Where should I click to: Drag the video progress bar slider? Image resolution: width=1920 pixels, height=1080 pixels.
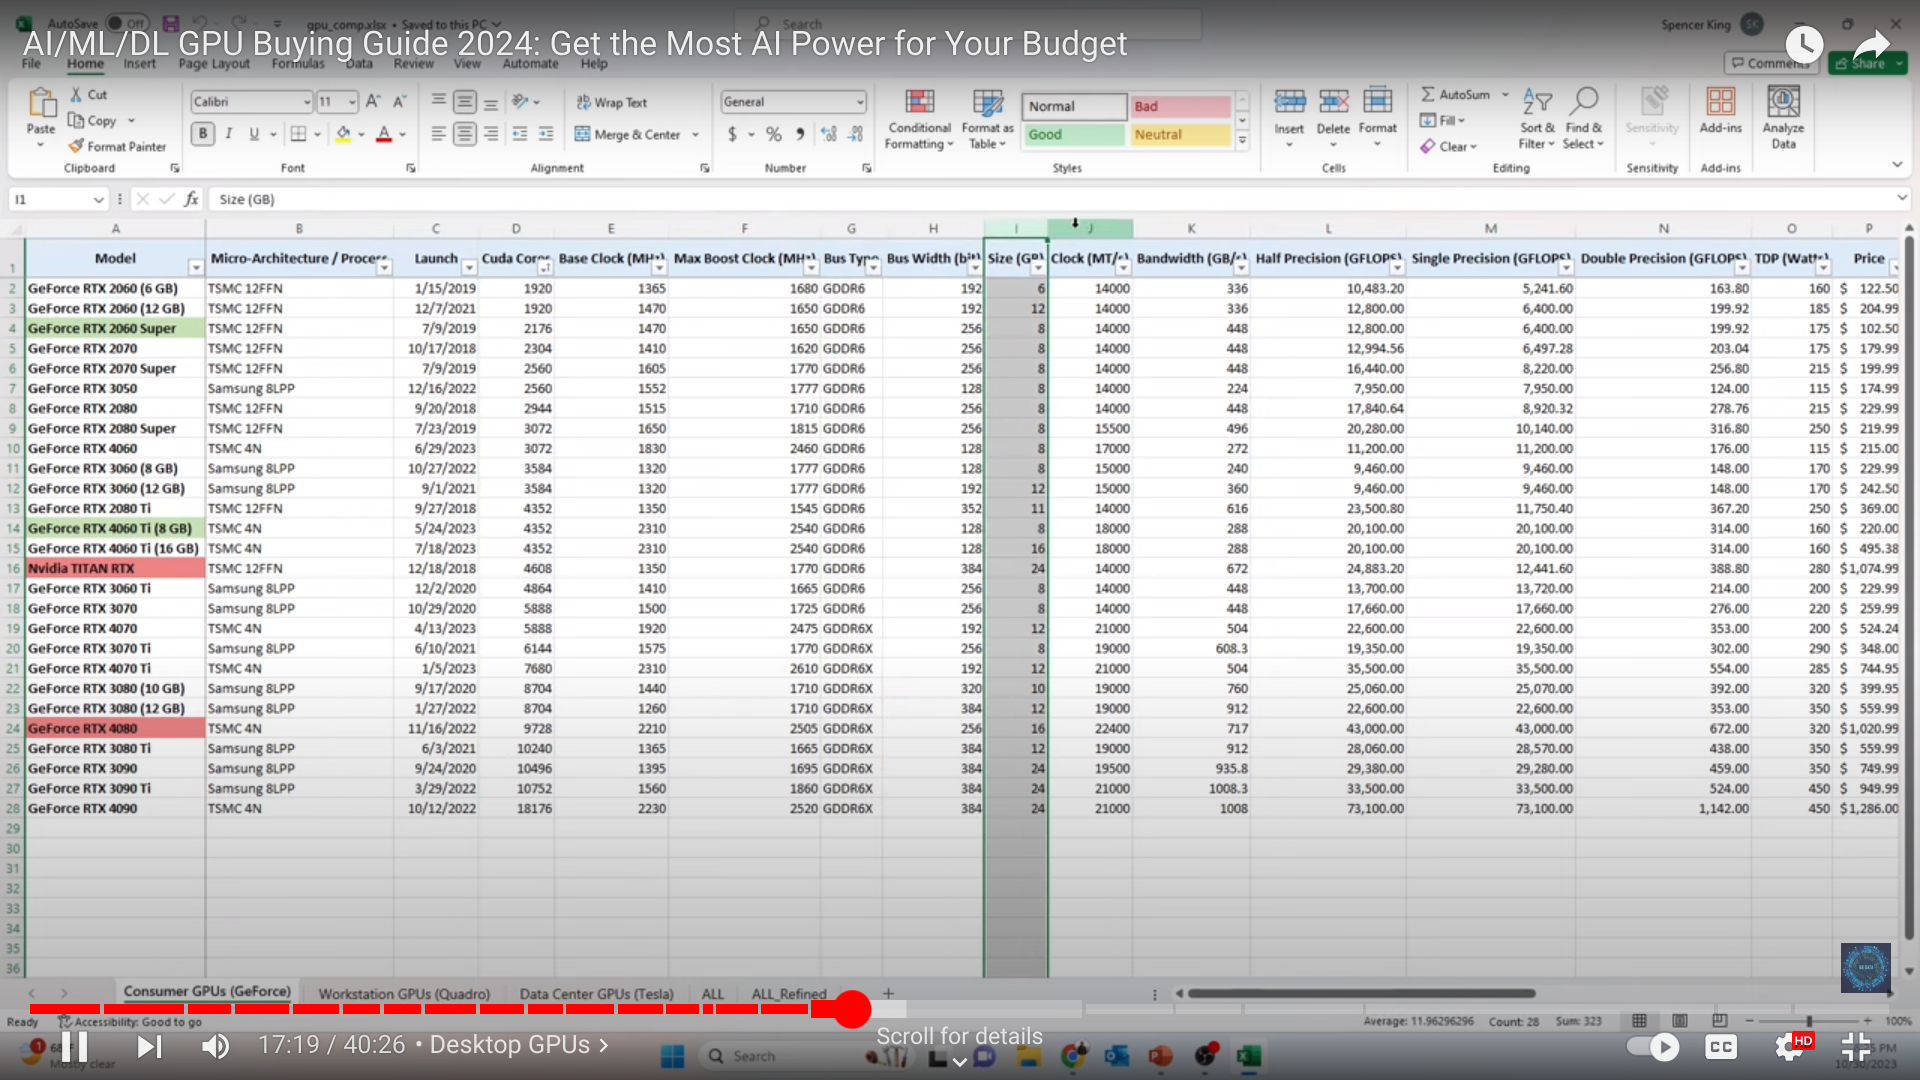pos(853,1010)
